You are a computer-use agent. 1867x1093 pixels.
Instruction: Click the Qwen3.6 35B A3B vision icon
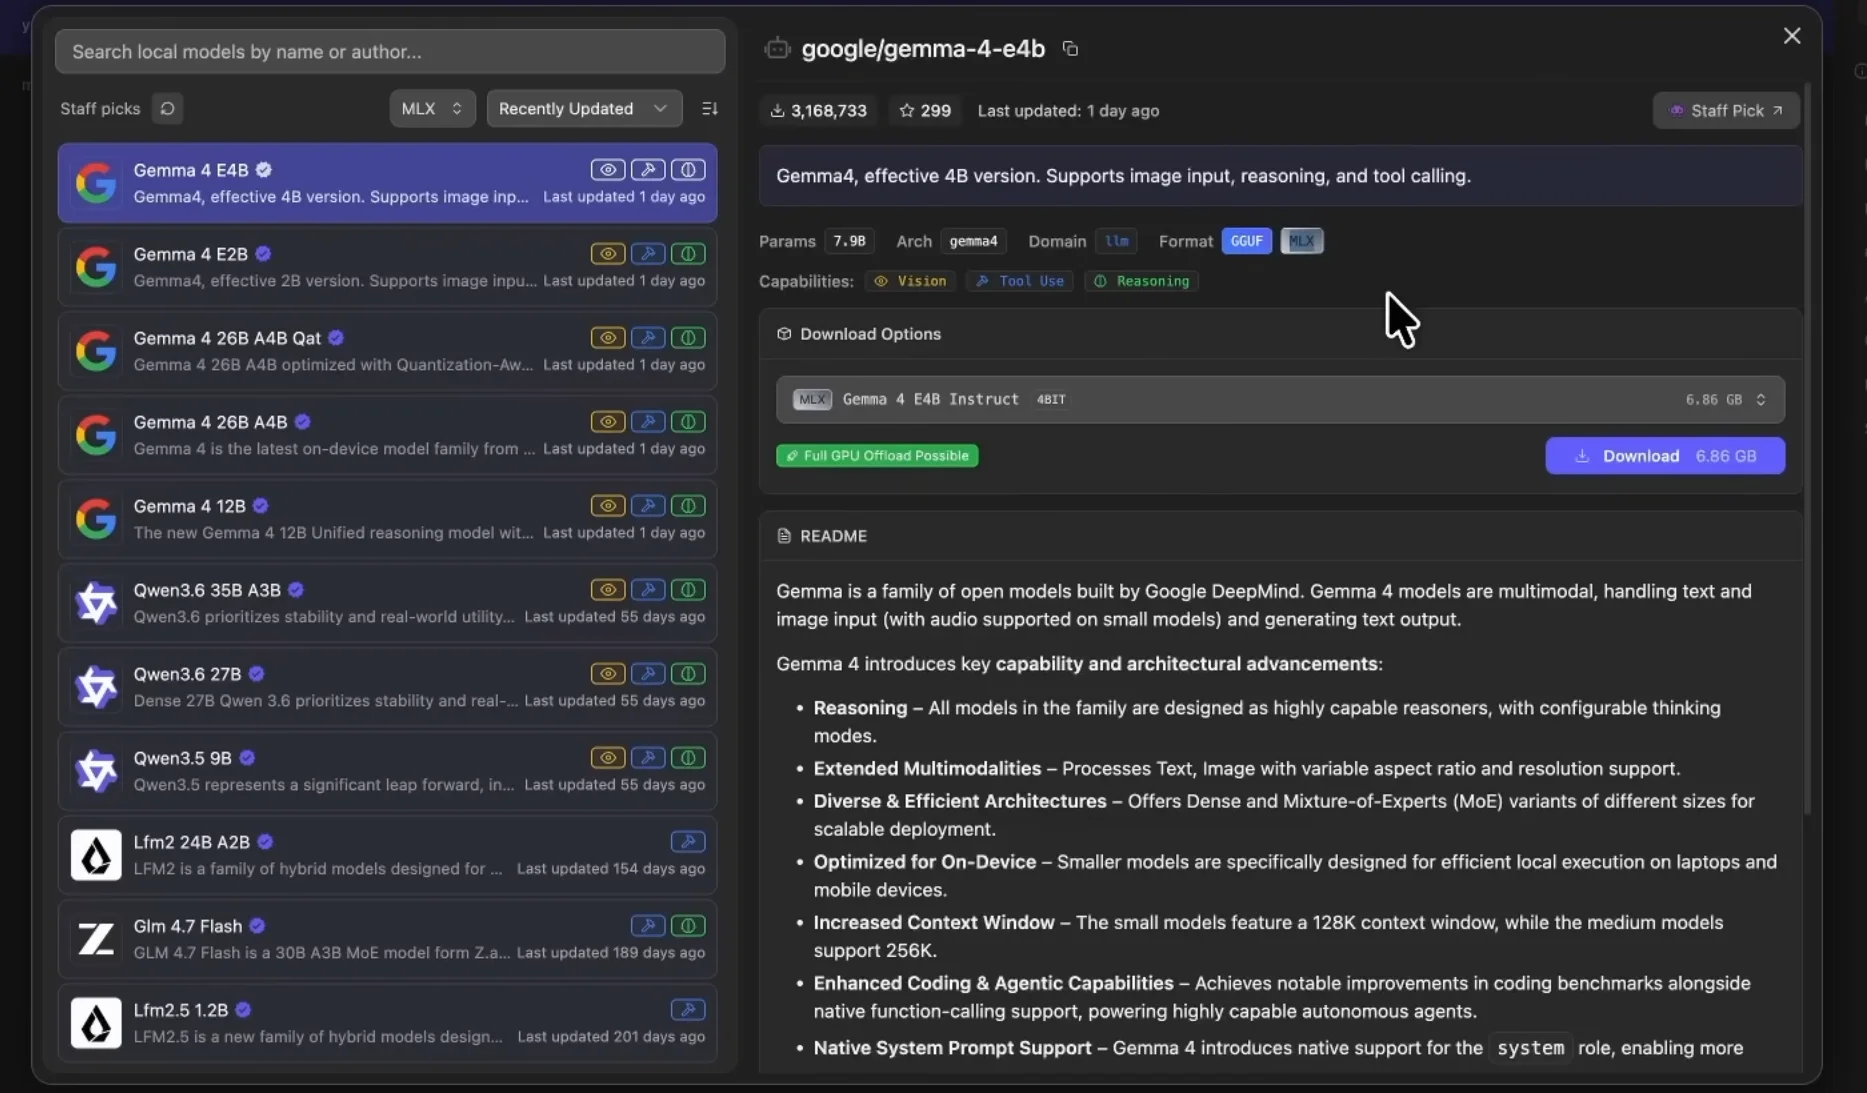click(x=607, y=590)
